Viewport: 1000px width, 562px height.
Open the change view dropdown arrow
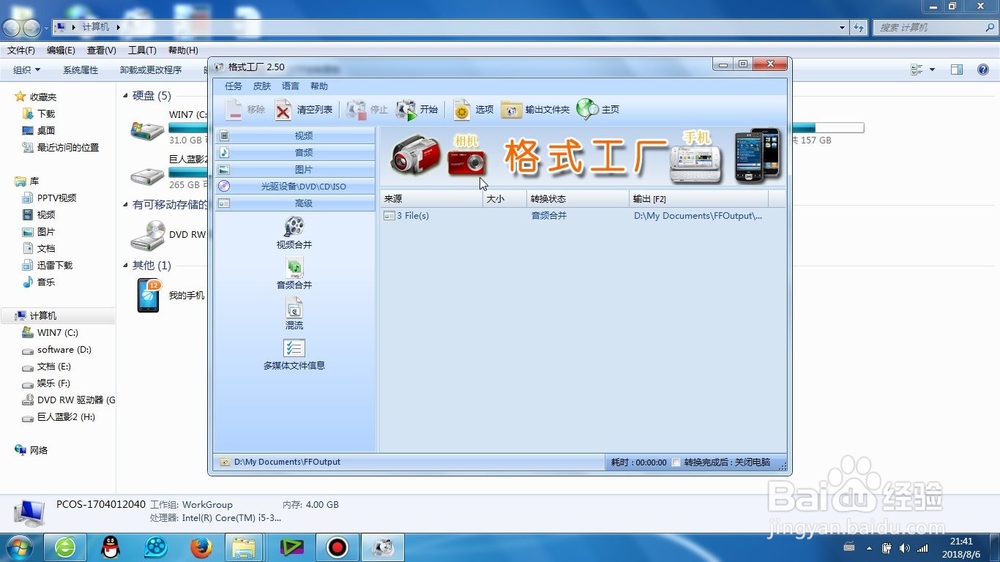(x=932, y=70)
